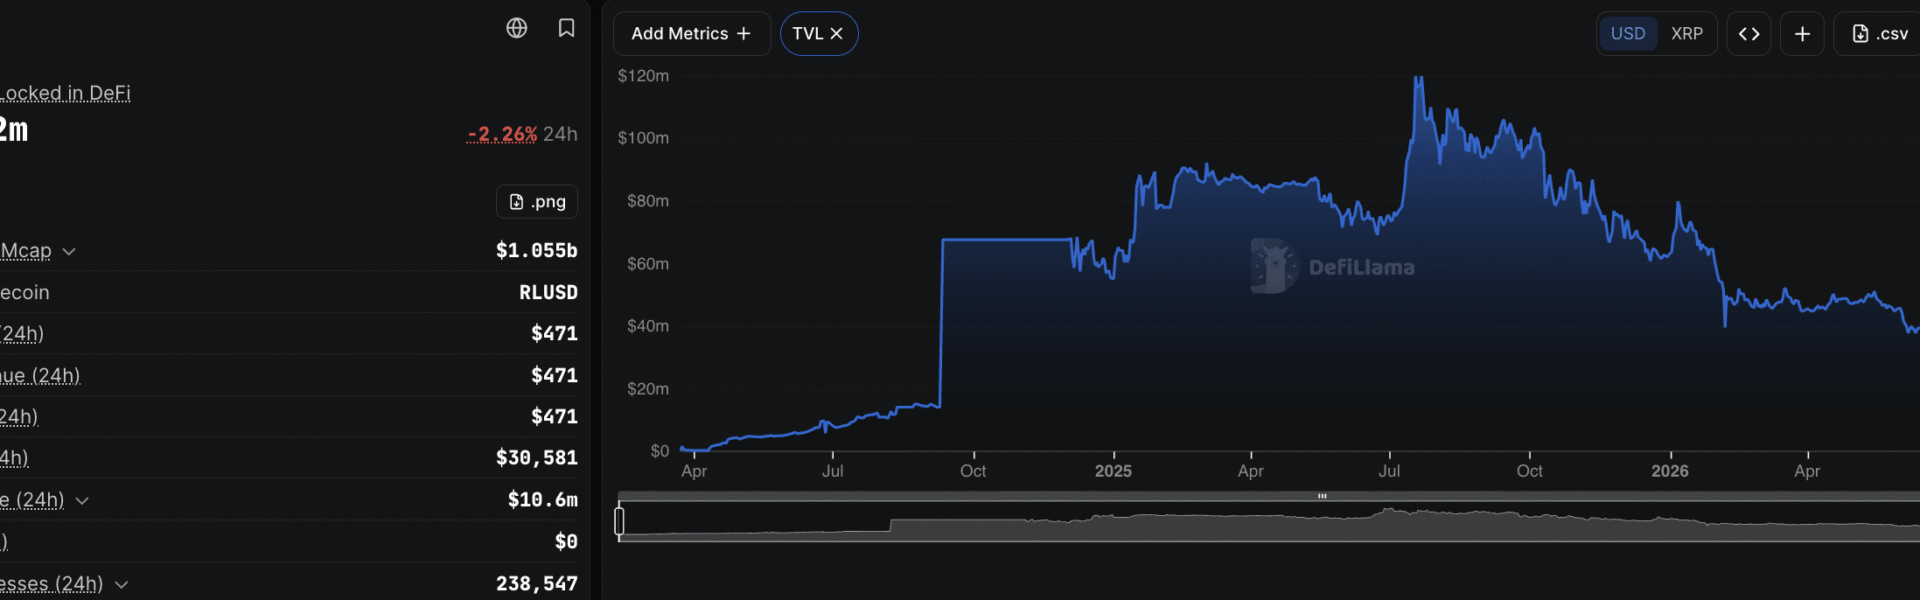Click the globe website icon

click(x=516, y=28)
